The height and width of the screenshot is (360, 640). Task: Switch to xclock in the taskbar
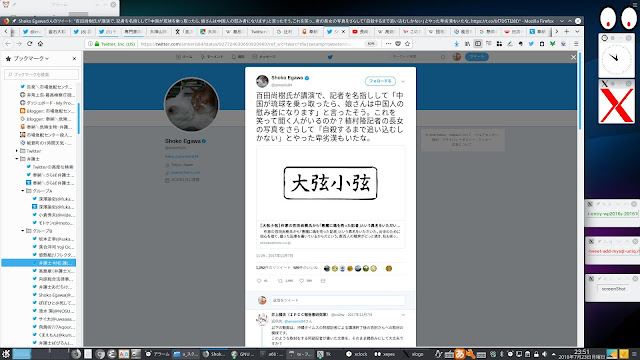(356, 354)
